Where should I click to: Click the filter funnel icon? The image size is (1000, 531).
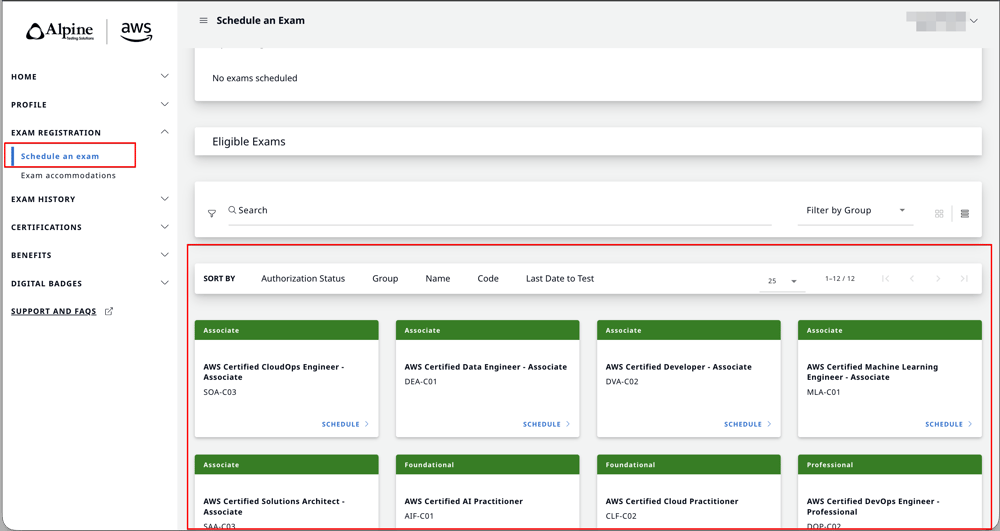pyautogui.click(x=212, y=214)
